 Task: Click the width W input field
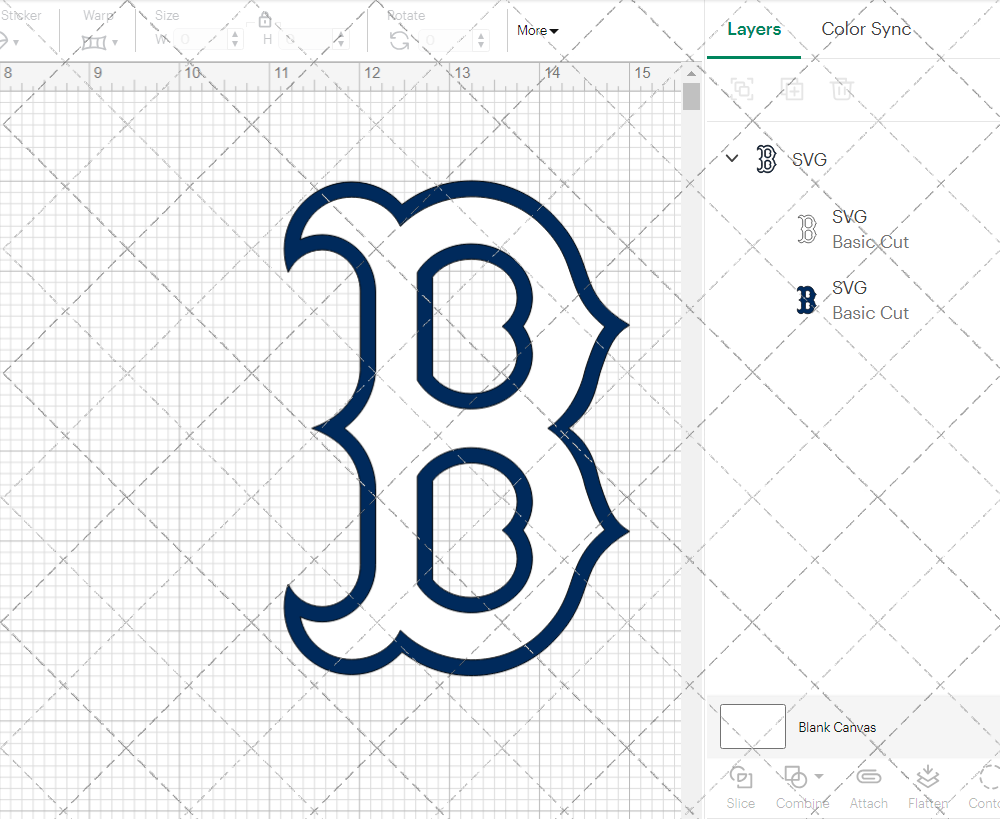coord(200,40)
